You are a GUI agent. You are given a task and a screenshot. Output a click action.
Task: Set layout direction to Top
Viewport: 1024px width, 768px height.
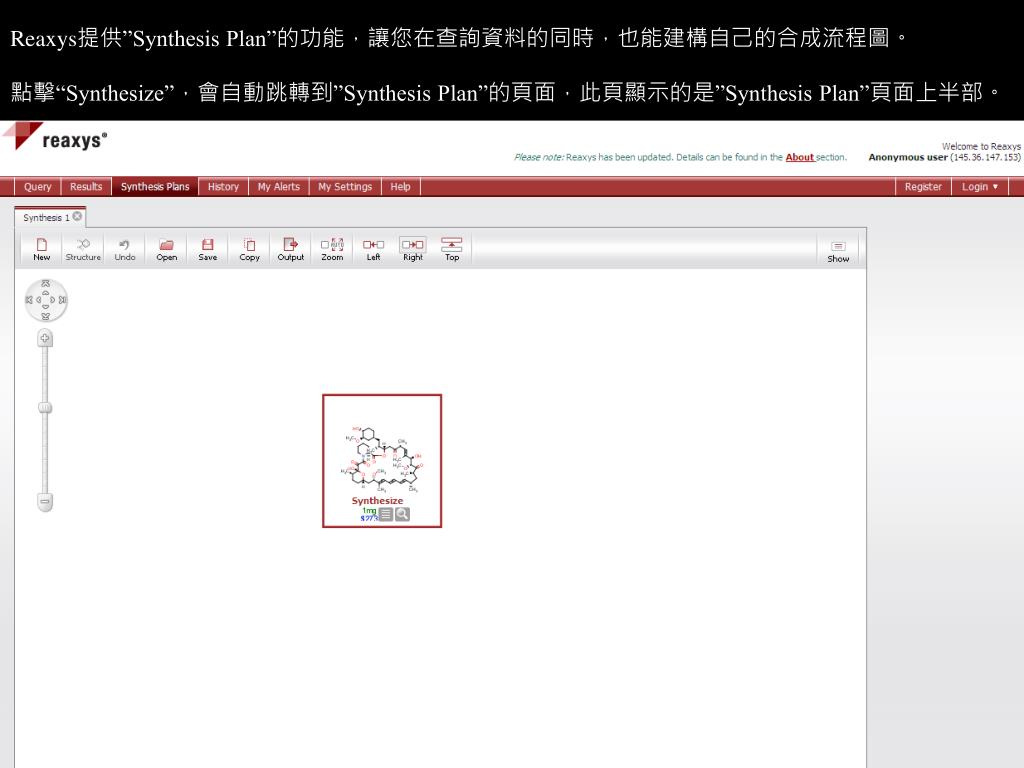[452, 249]
